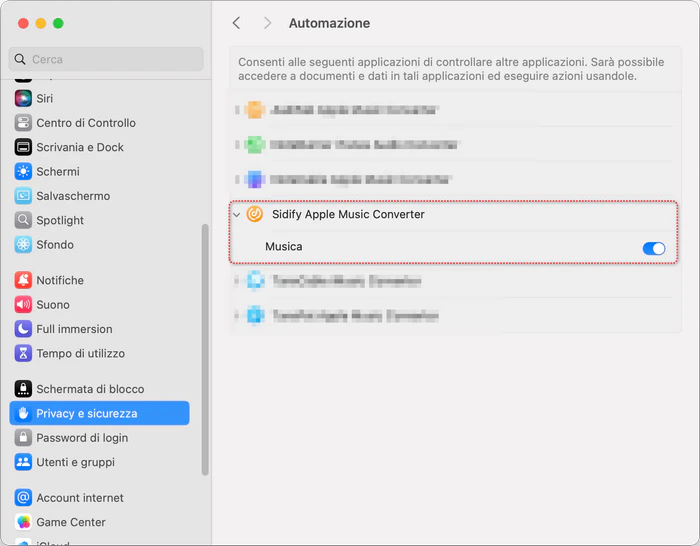Open Password di login icon
Screen dimensions: 700x546
click(23, 438)
